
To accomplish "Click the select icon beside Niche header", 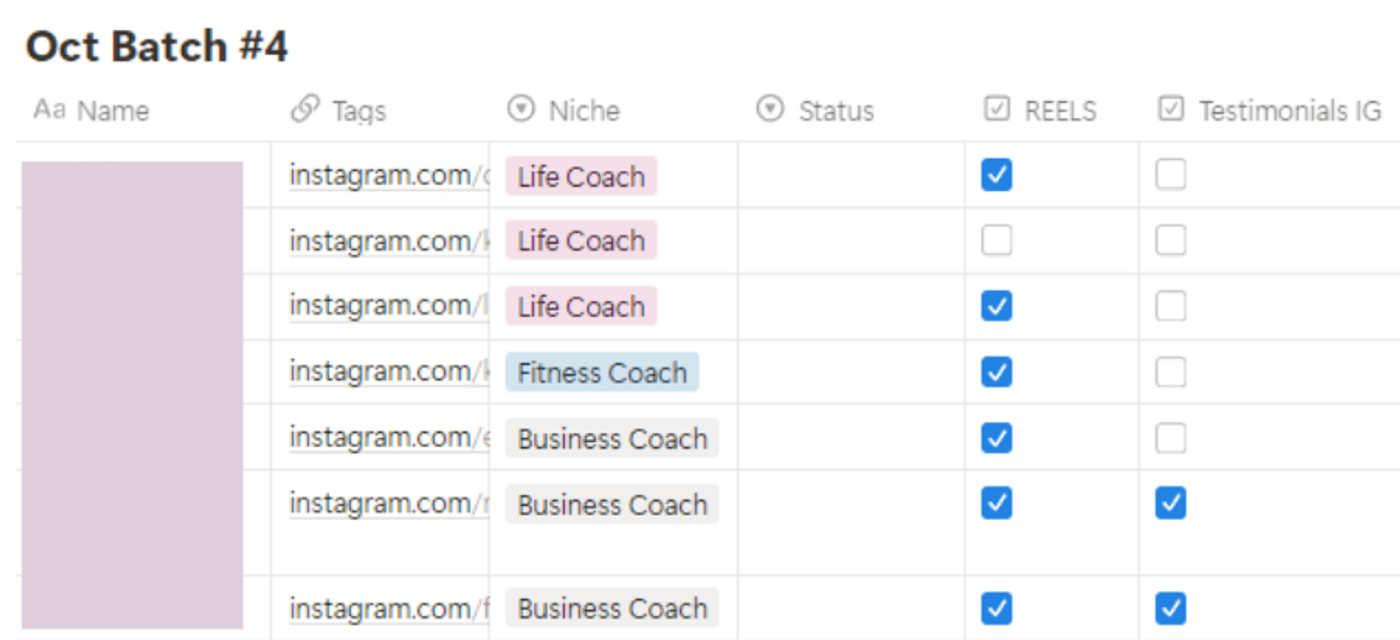I will pyautogui.click(x=521, y=109).
